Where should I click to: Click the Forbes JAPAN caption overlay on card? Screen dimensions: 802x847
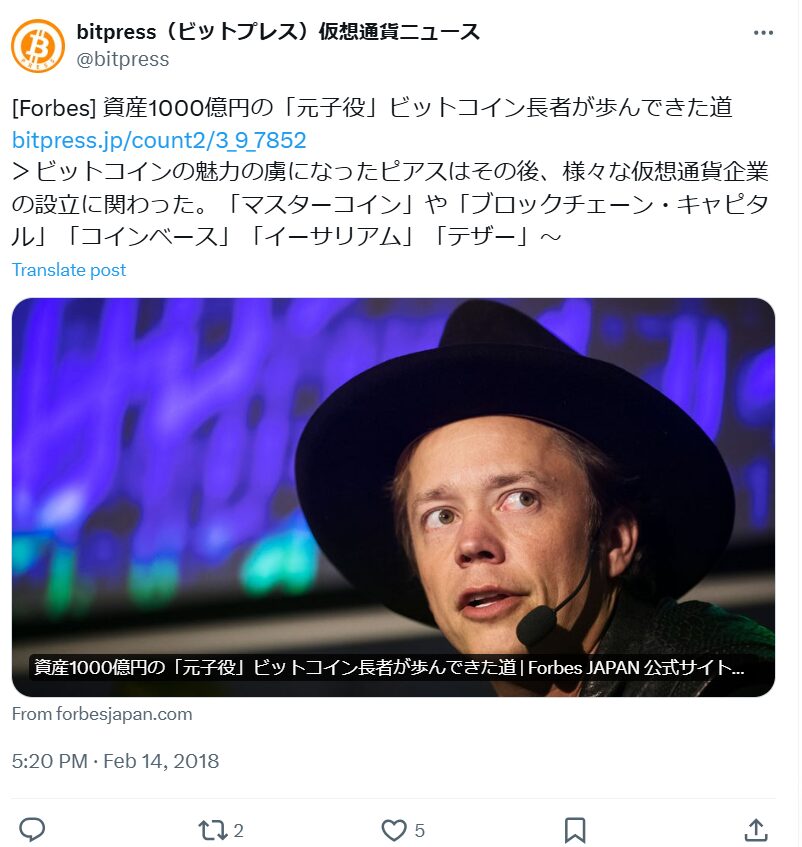point(388,668)
